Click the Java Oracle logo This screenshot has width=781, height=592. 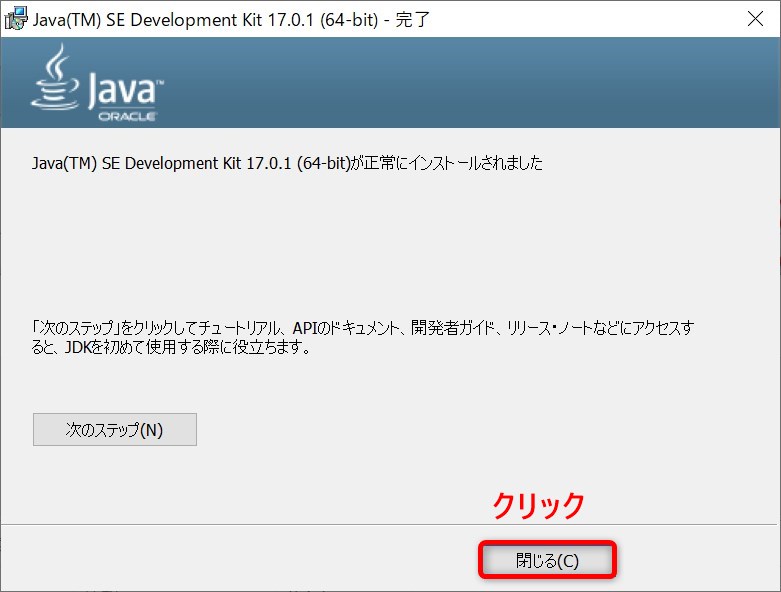click(97, 83)
